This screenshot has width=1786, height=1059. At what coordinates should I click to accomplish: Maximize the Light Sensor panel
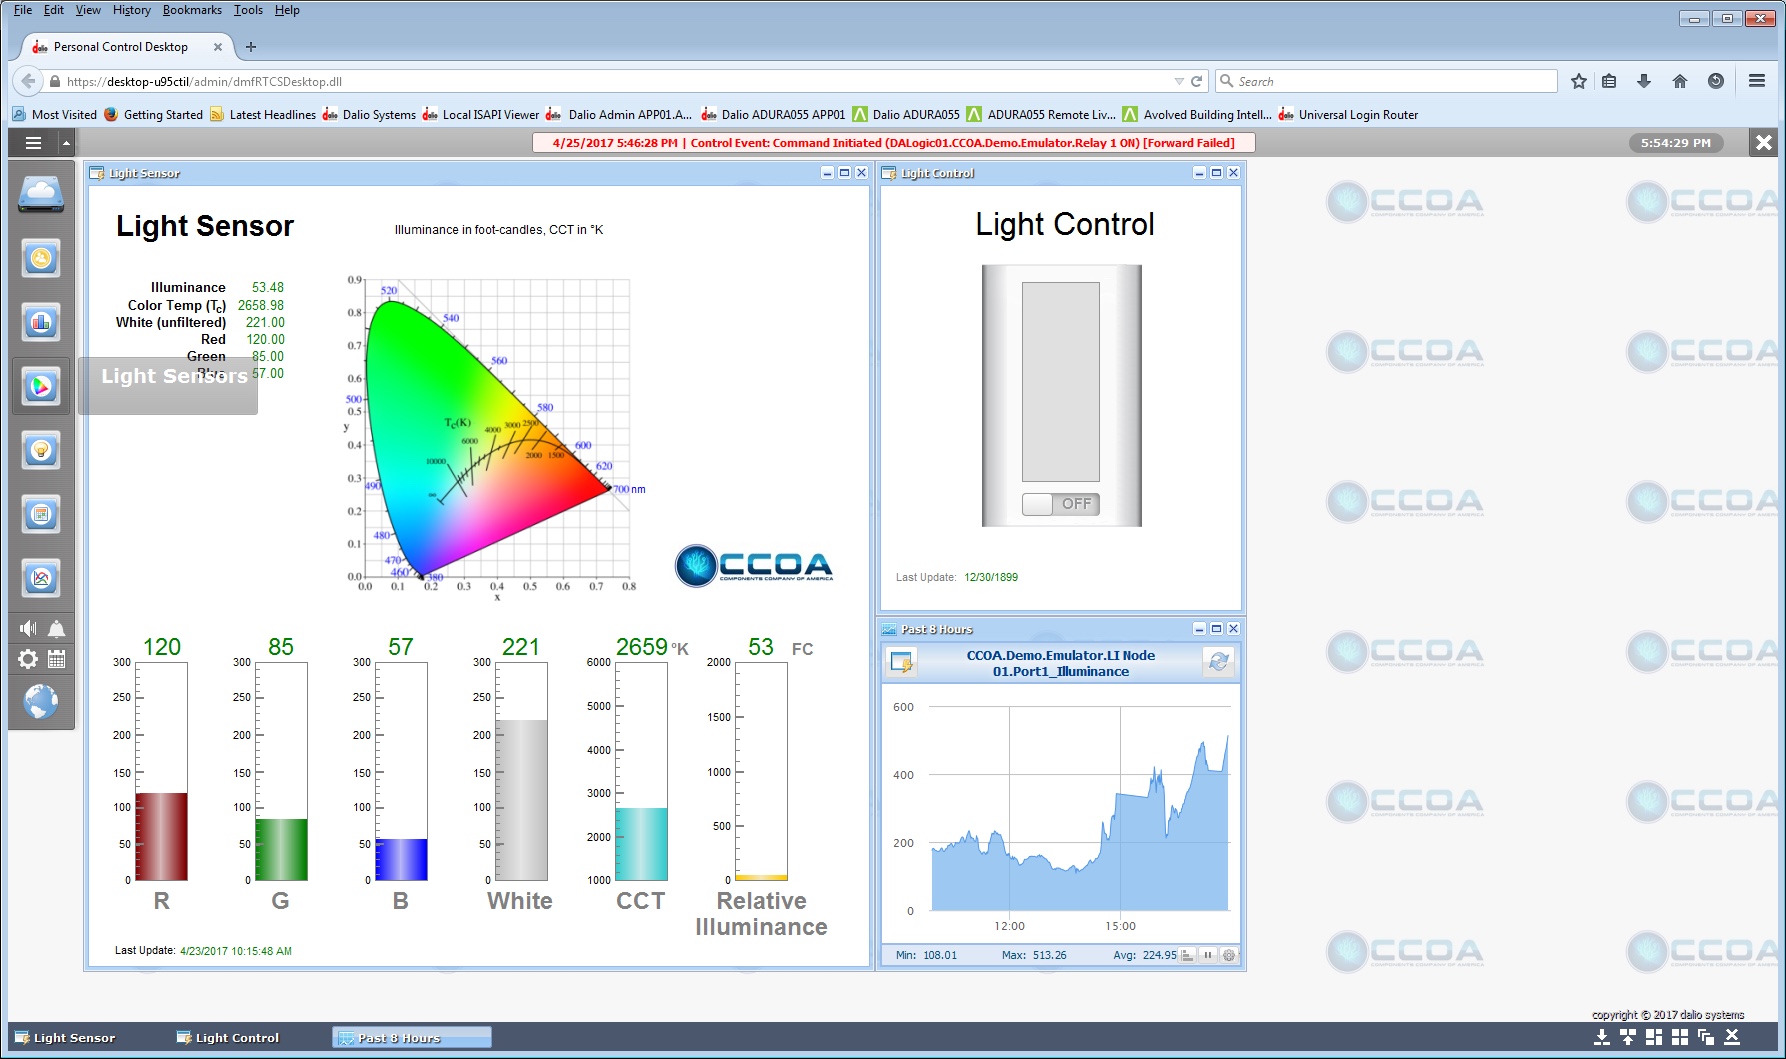[844, 173]
